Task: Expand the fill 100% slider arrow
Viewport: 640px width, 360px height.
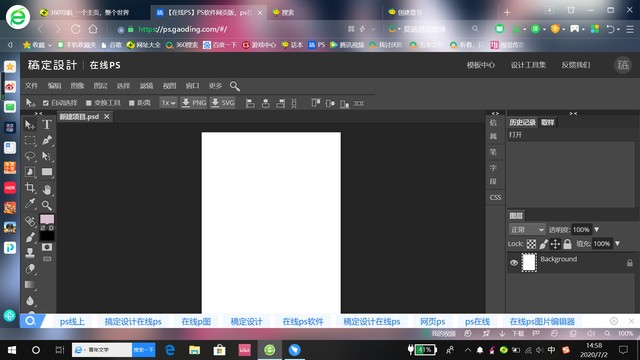Action: pyautogui.click(x=618, y=244)
